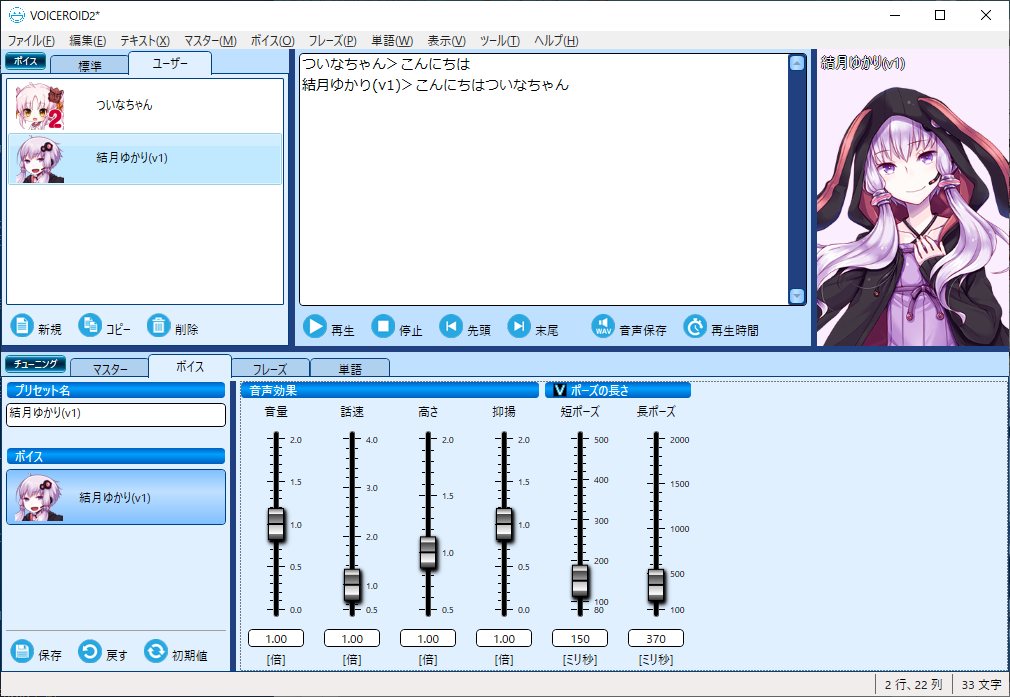
Task: Click the チューニング panel label badge
Action: (35, 364)
